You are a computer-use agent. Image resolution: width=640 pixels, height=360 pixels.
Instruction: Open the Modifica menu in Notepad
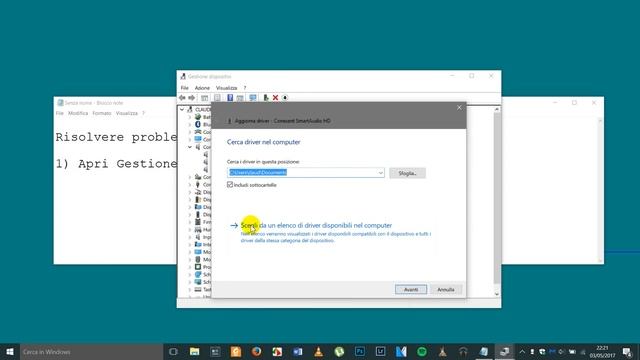(x=78, y=113)
